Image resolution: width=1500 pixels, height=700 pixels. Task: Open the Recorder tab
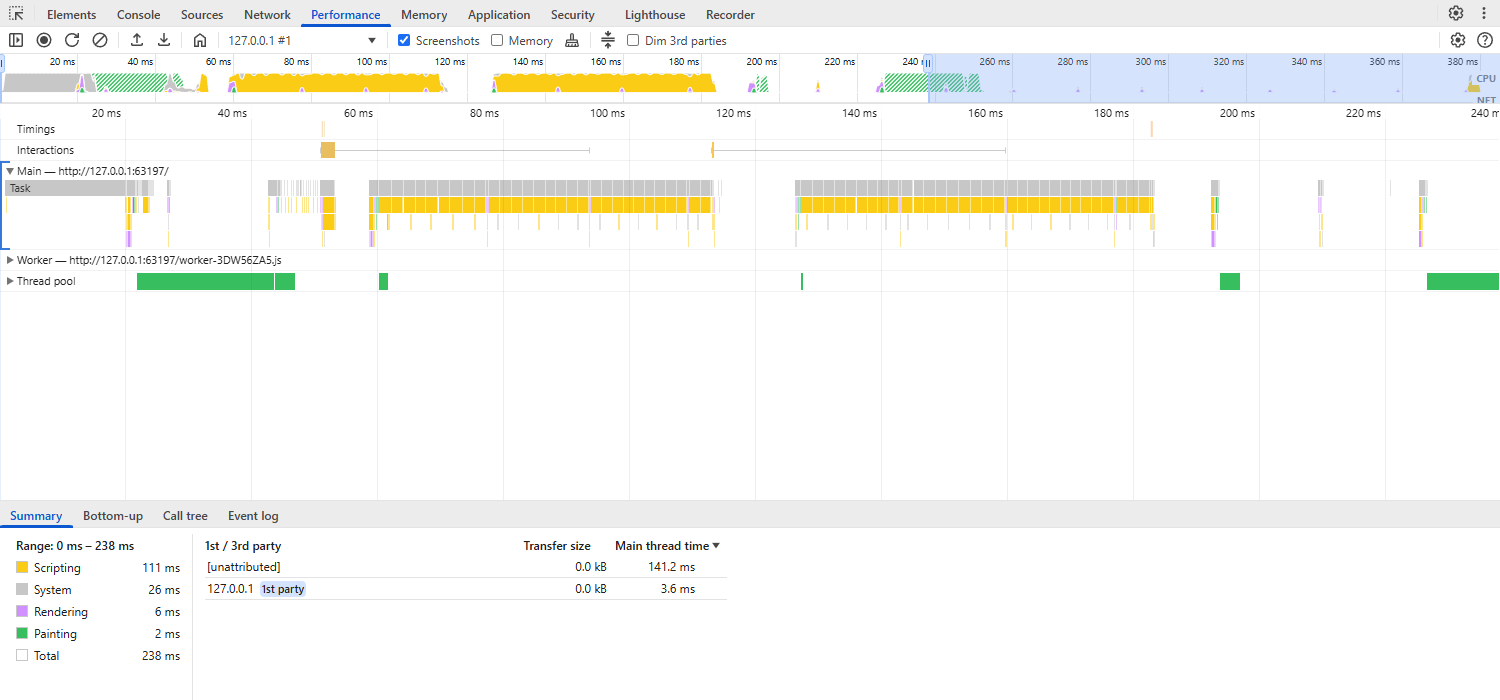[730, 15]
